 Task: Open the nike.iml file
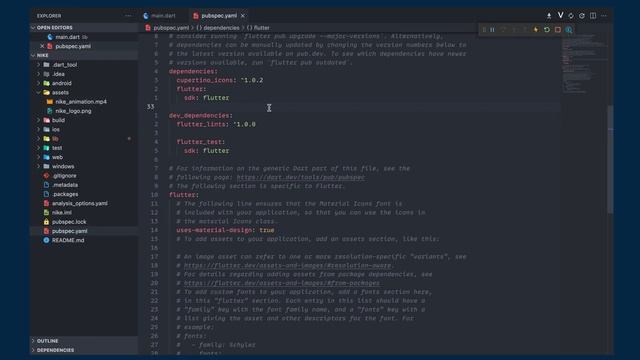point(62,212)
